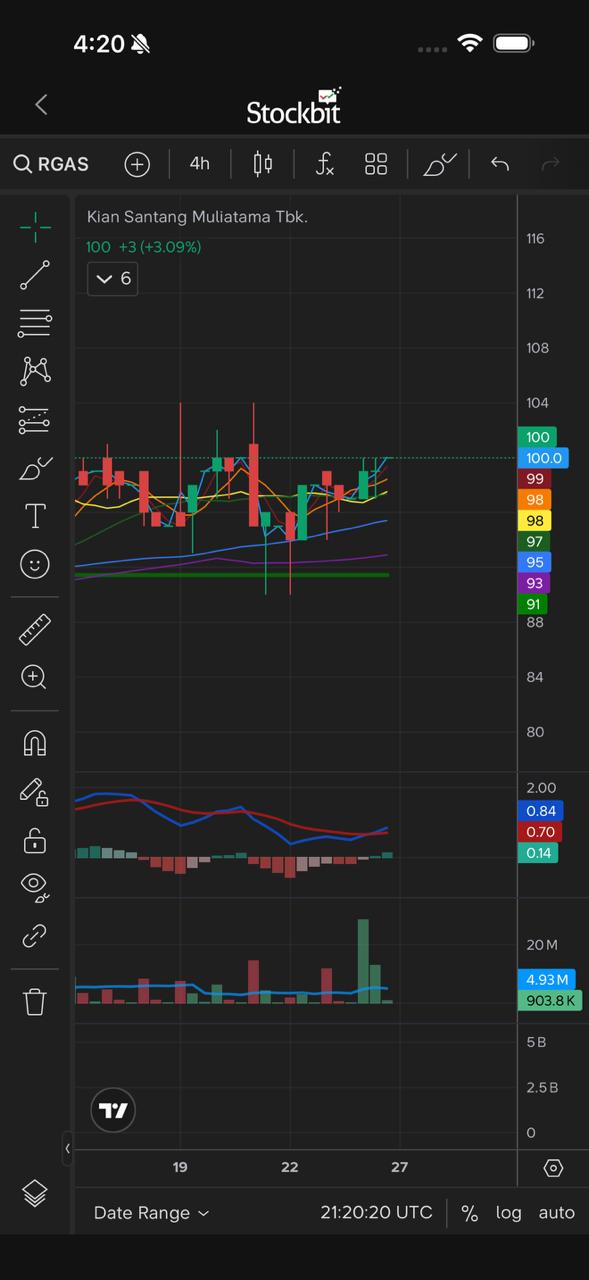Toggle percent scale mode

469,1213
